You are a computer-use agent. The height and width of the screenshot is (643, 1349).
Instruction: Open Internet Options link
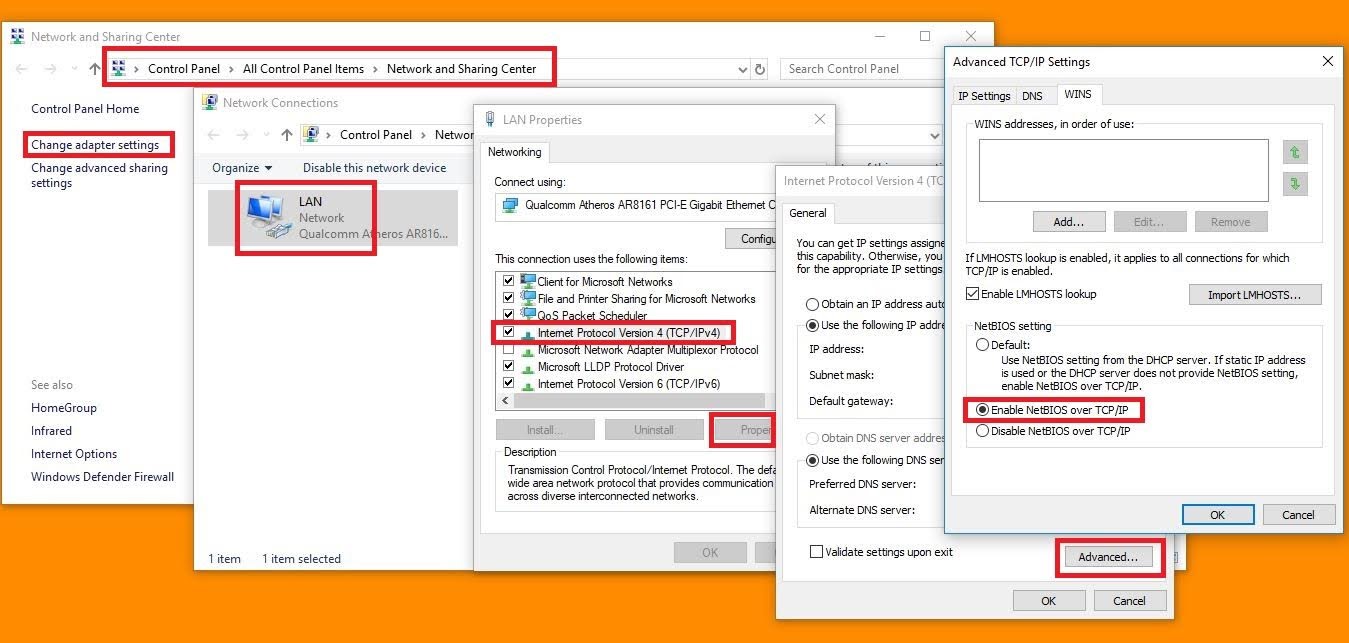tap(74, 454)
